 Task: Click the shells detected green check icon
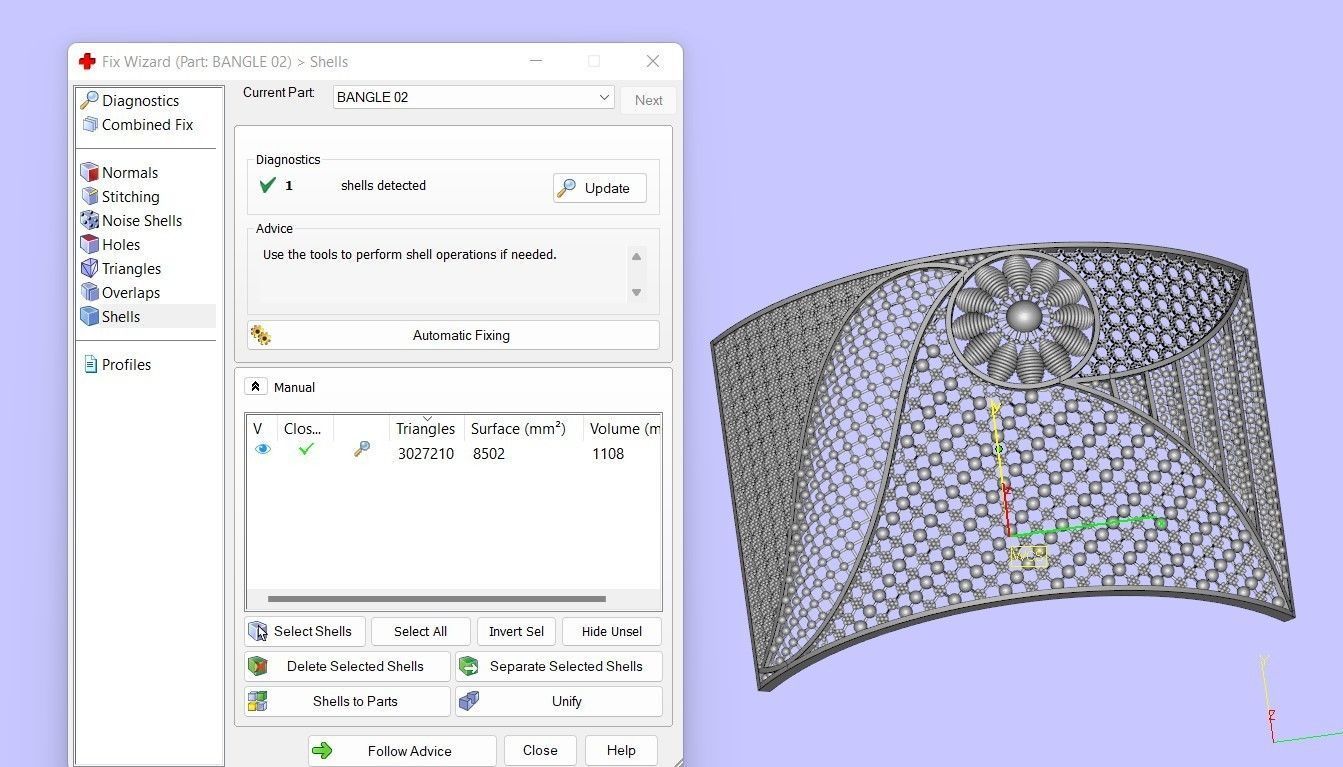[267, 185]
